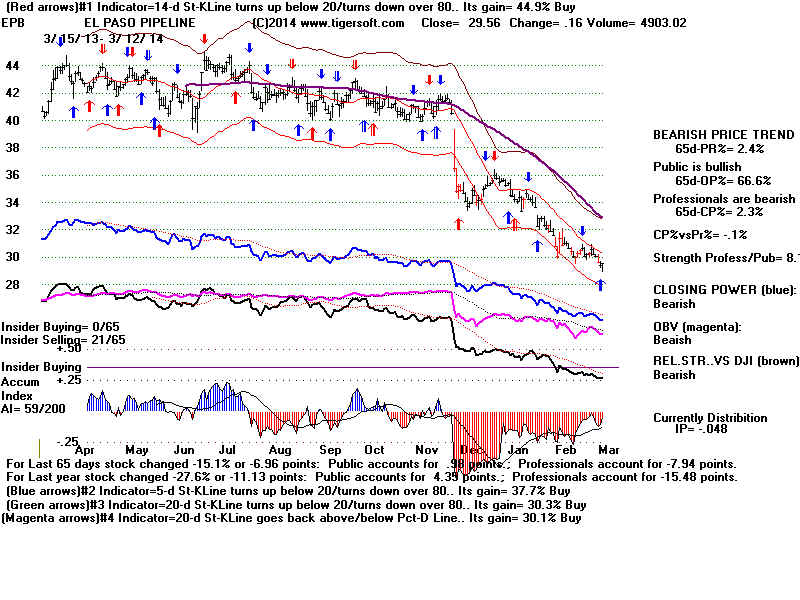Select the Jul month marker
This screenshot has height=600, width=800.
(227, 450)
